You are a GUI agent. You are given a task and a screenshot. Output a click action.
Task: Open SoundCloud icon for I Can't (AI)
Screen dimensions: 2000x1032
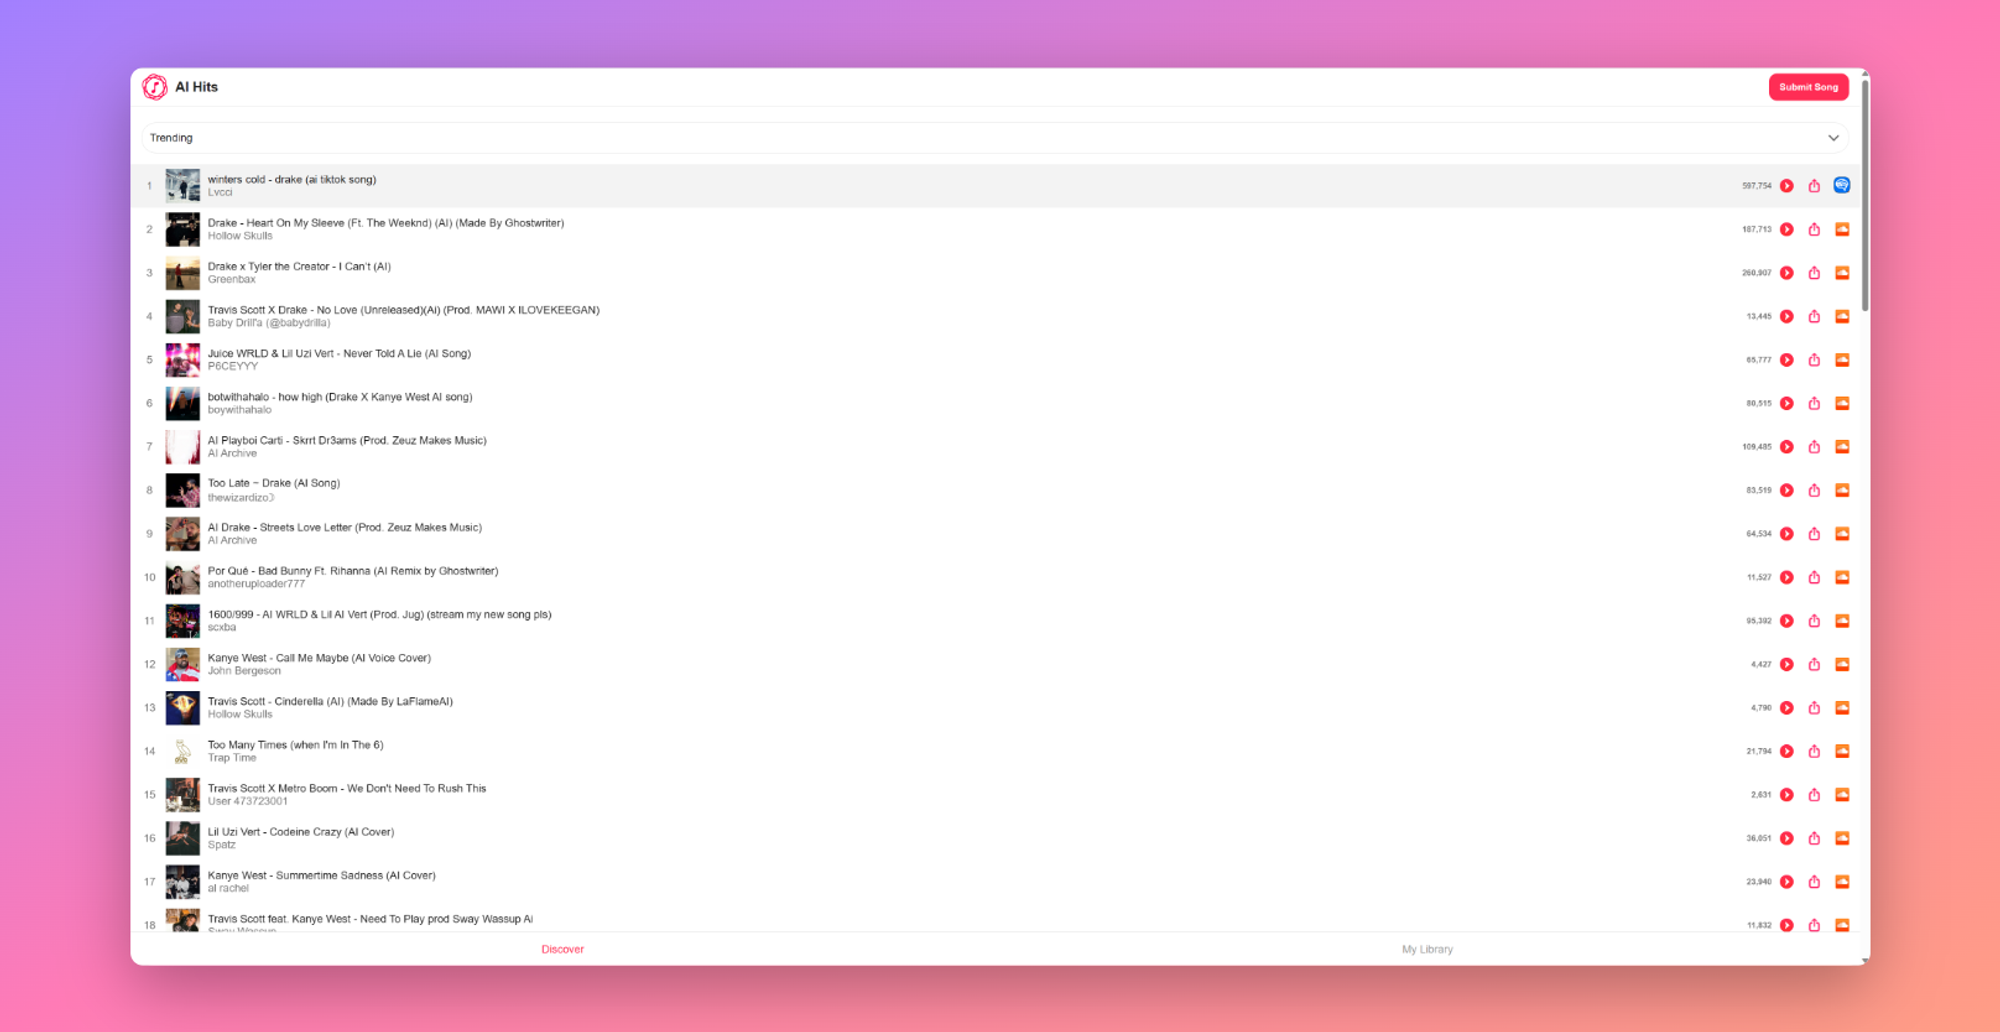(x=1842, y=272)
